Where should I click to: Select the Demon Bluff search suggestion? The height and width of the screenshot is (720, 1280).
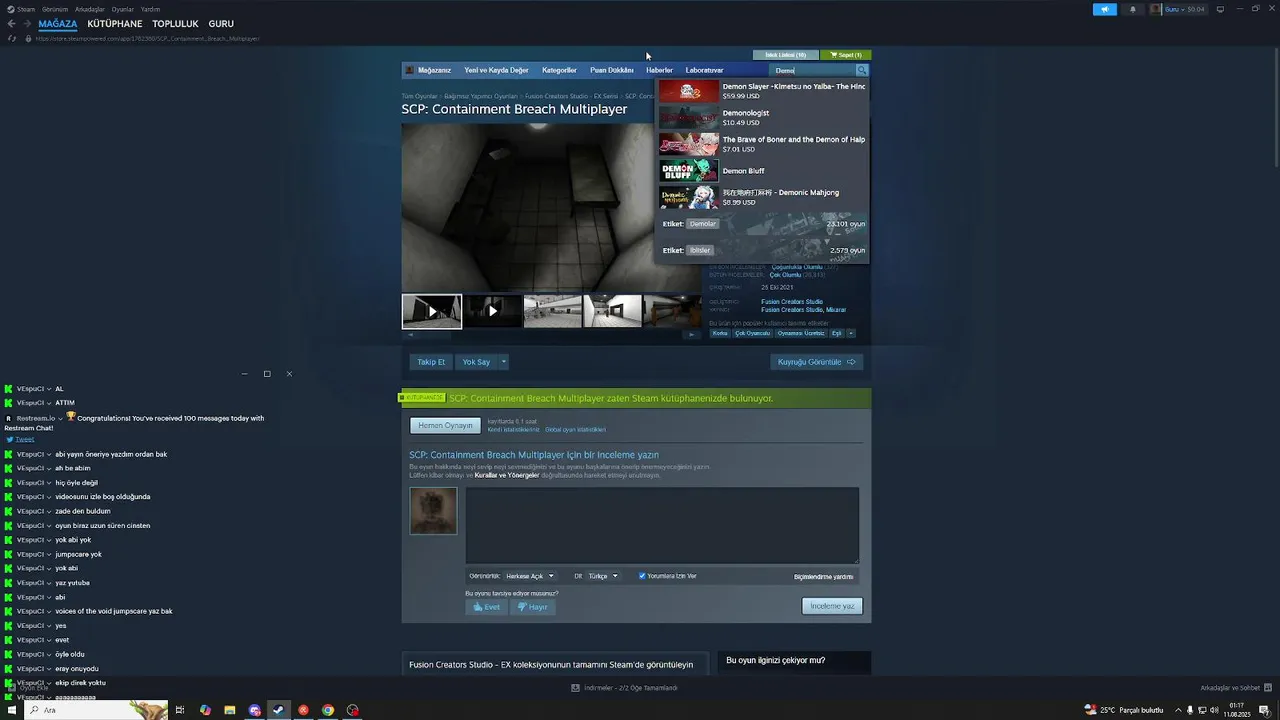(762, 170)
